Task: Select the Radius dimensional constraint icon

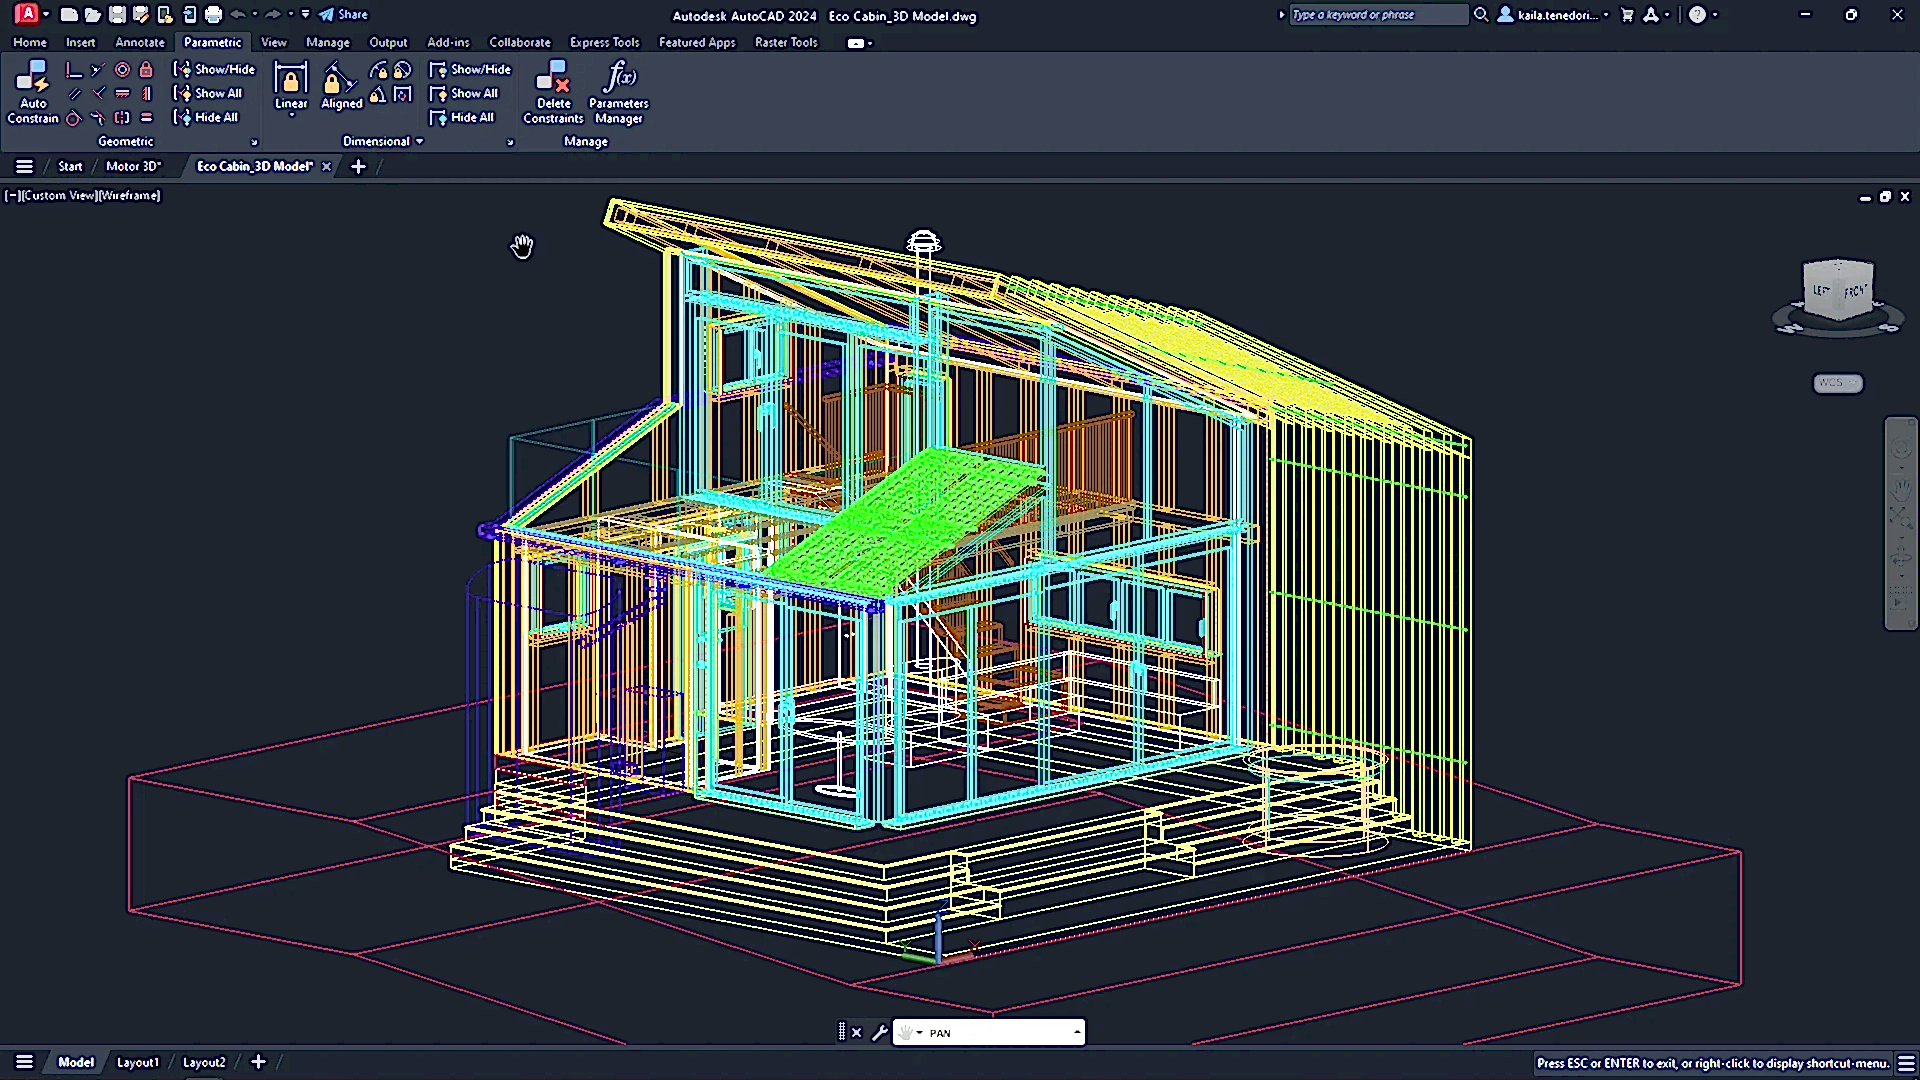Action: 378,70
